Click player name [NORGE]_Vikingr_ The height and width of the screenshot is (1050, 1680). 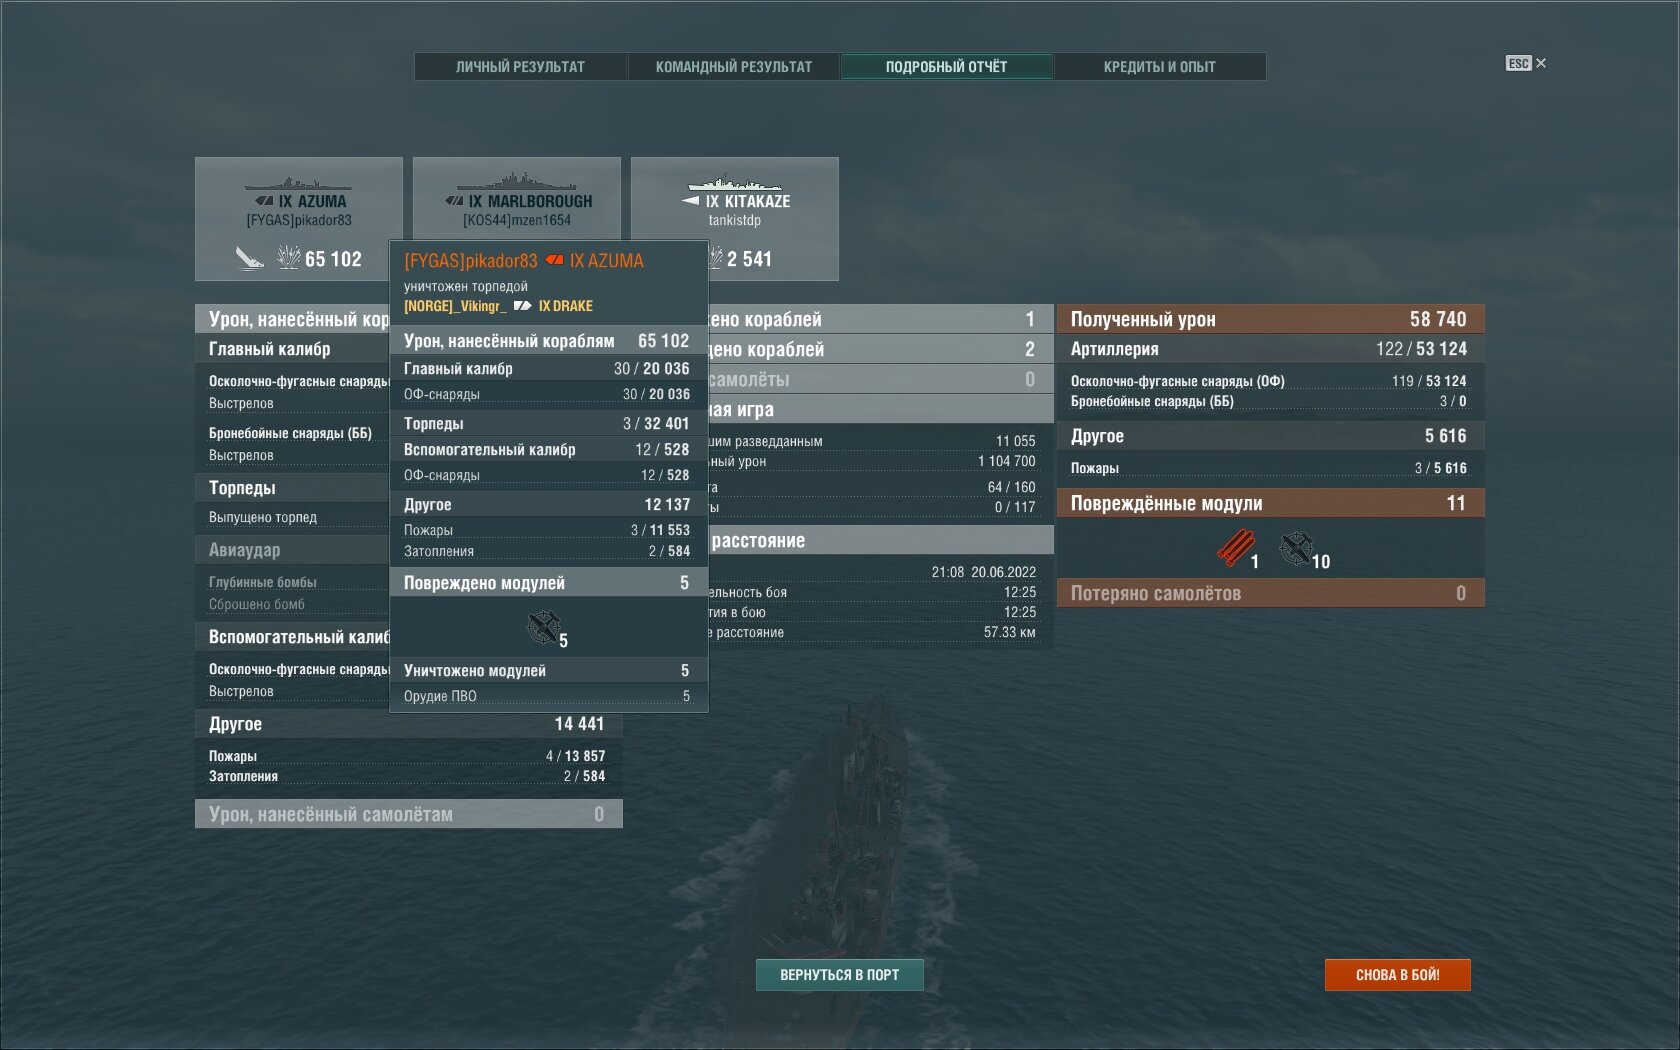click(455, 306)
